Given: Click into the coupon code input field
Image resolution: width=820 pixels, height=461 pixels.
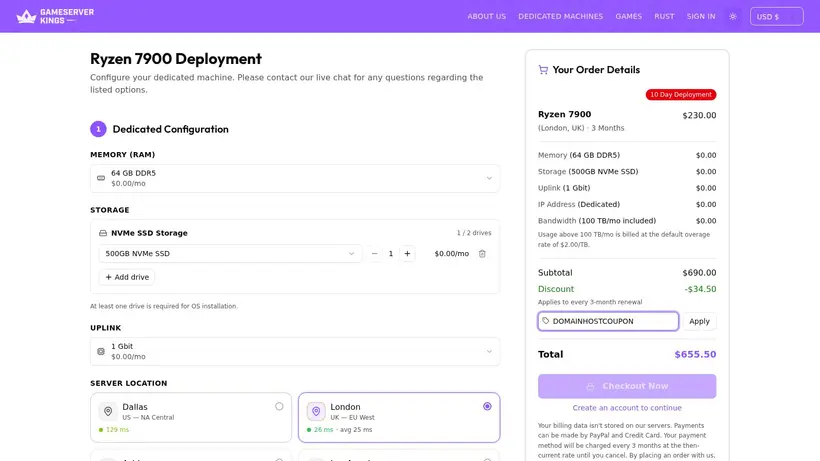Looking at the screenshot, I should (608, 321).
